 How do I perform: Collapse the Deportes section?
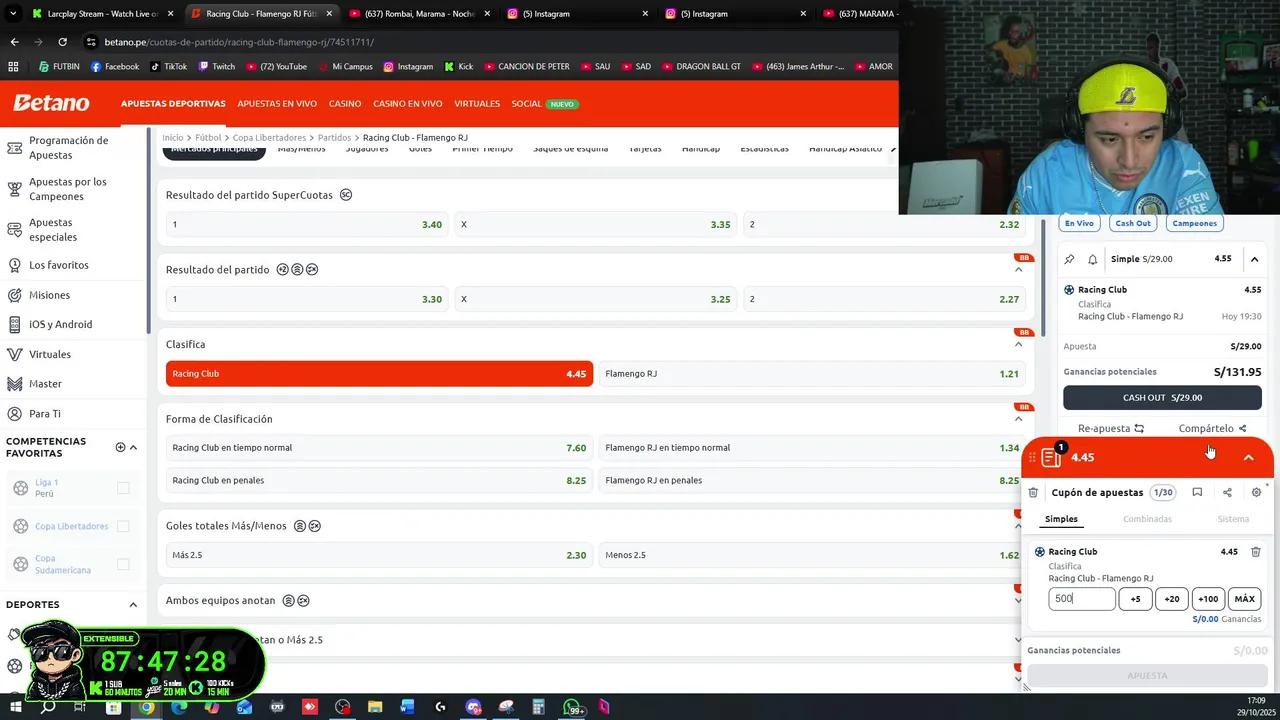click(x=133, y=604)
